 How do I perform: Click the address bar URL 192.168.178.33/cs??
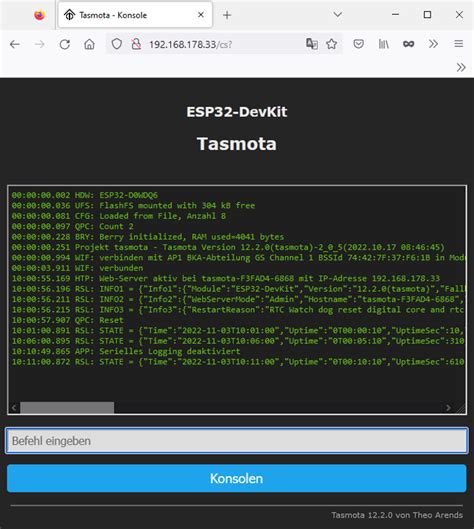[x=190, y=45]
